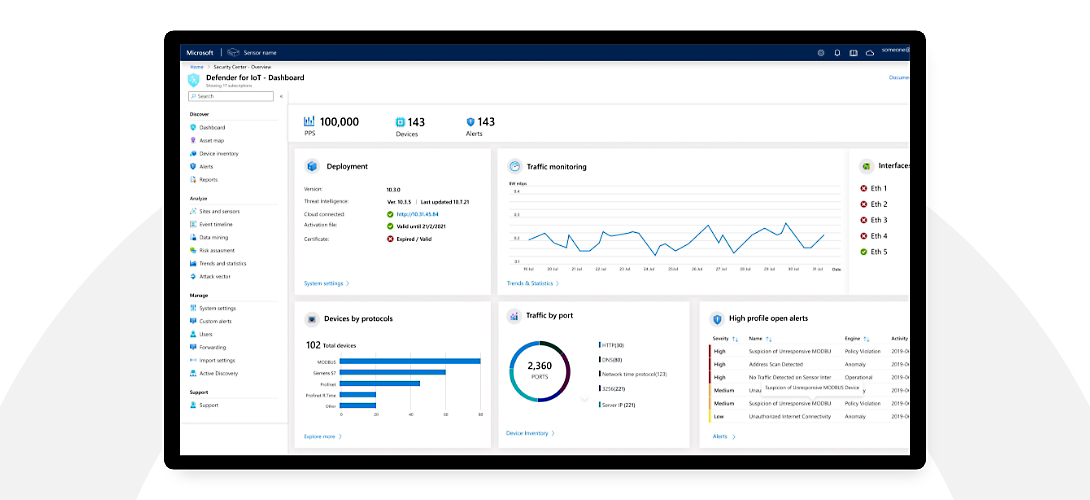Select the Attack vector sidebar item
Viewport: 1090px width, 500px height.
coord(215,276)
